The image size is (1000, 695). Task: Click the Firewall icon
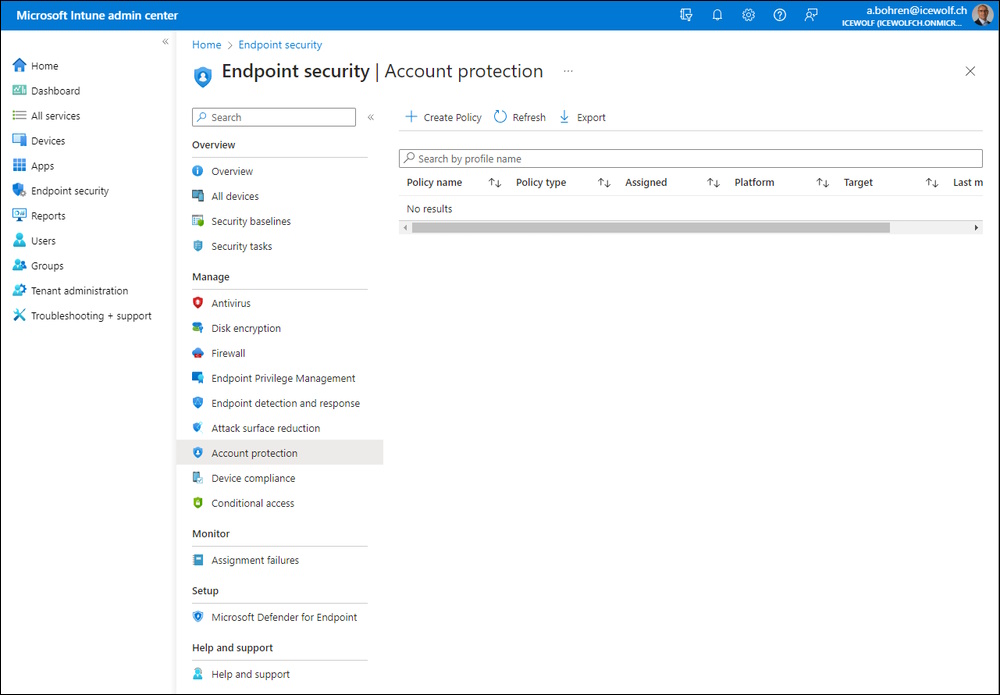tap(198, 353)
